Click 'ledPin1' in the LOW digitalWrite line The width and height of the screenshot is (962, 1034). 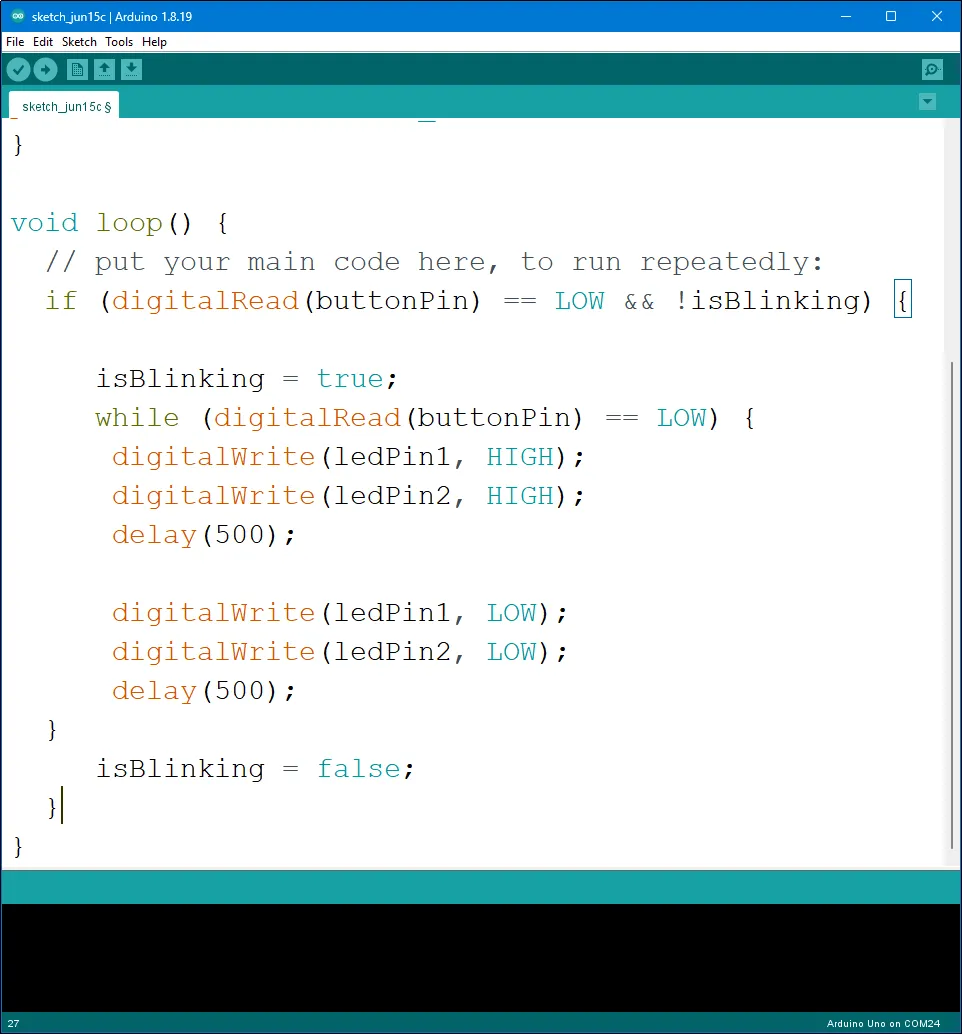click(392, 613)
